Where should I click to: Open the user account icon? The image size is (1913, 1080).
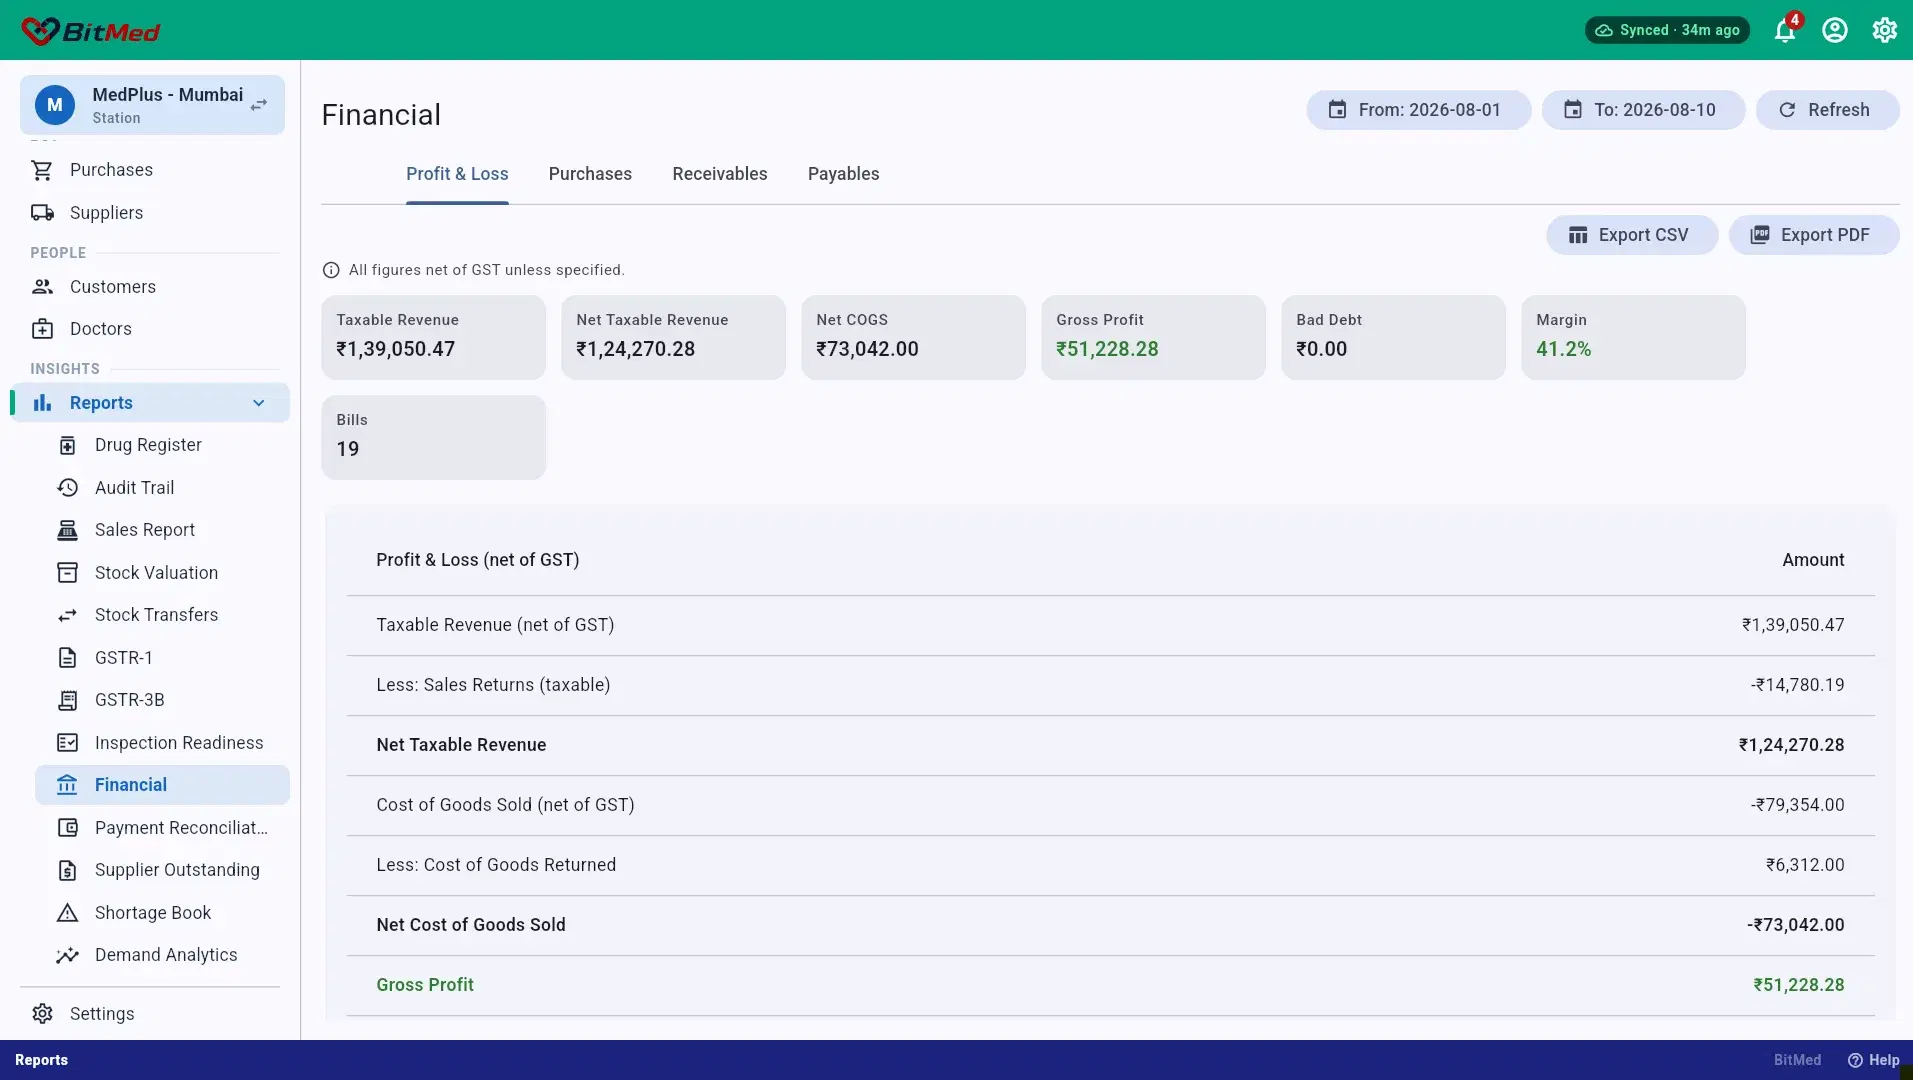1835,30
